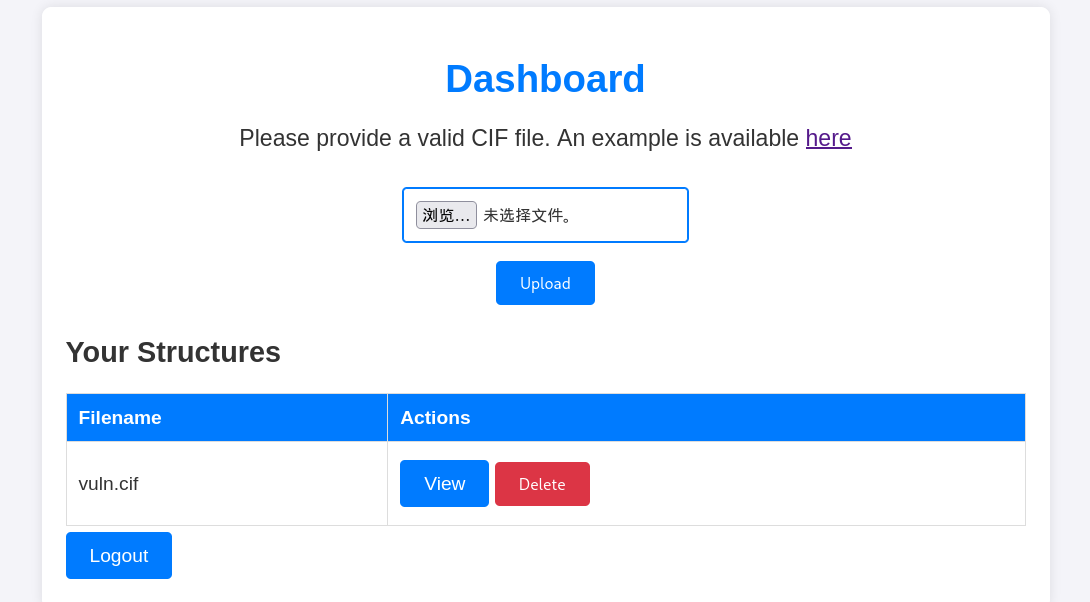Click the 未选择文件 no-file-selected label
Viewport: 1090px width, 602px height.
[x=528, y=215]
